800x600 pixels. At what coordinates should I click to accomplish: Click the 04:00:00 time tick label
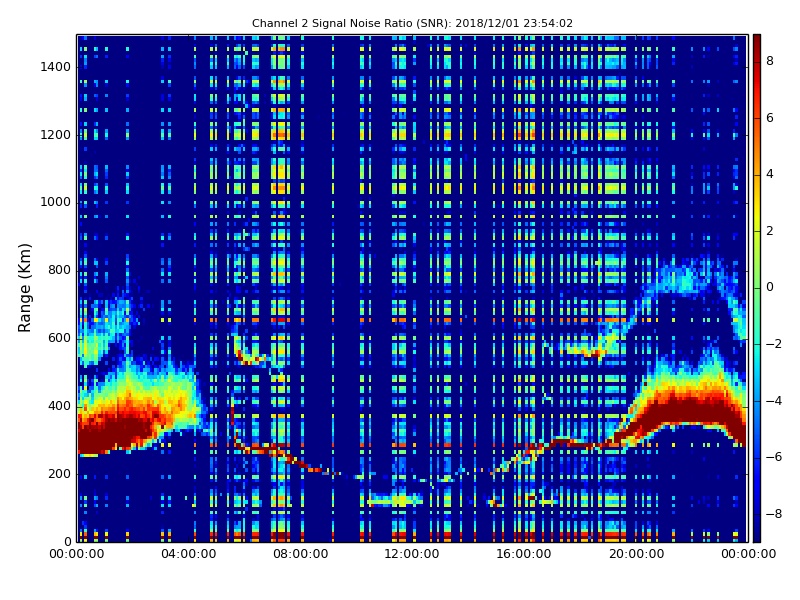[x=189, y=554]
